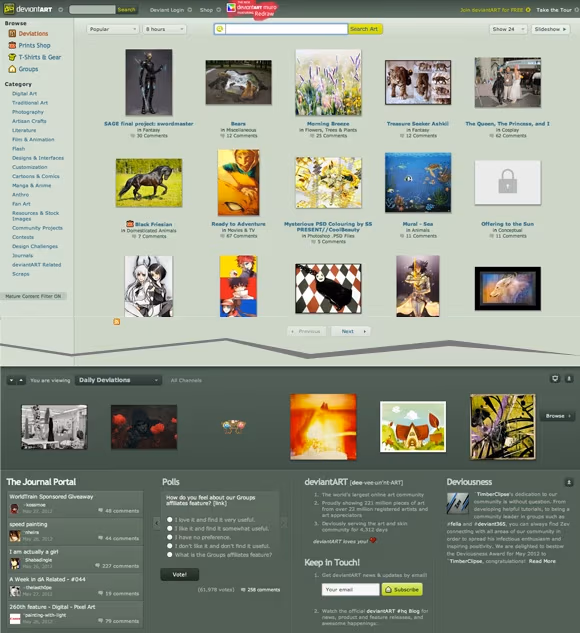
Task: Select 'I have no preference' poll option
Action: [x=170, y=537]
